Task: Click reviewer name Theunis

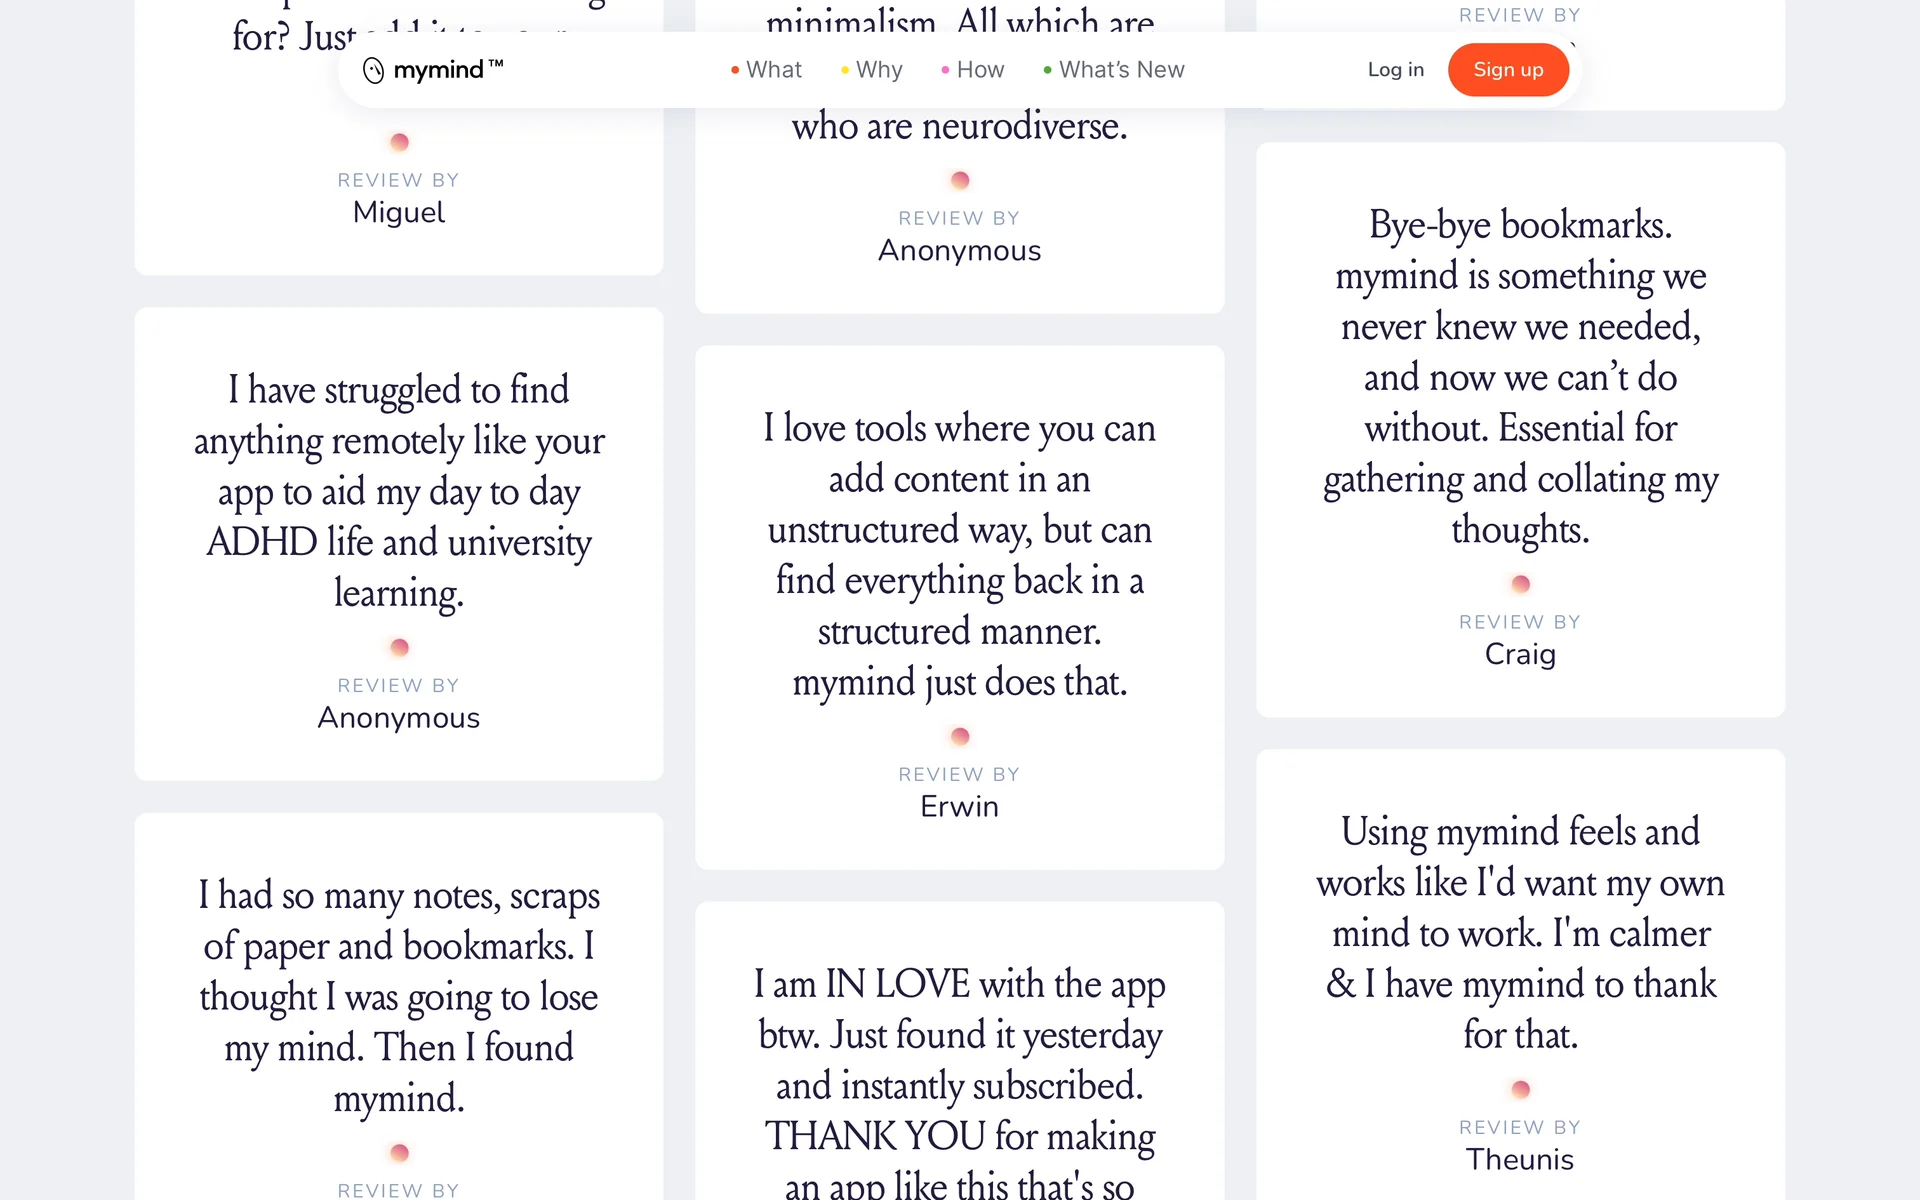Action: click(x=1520, y=1160)
